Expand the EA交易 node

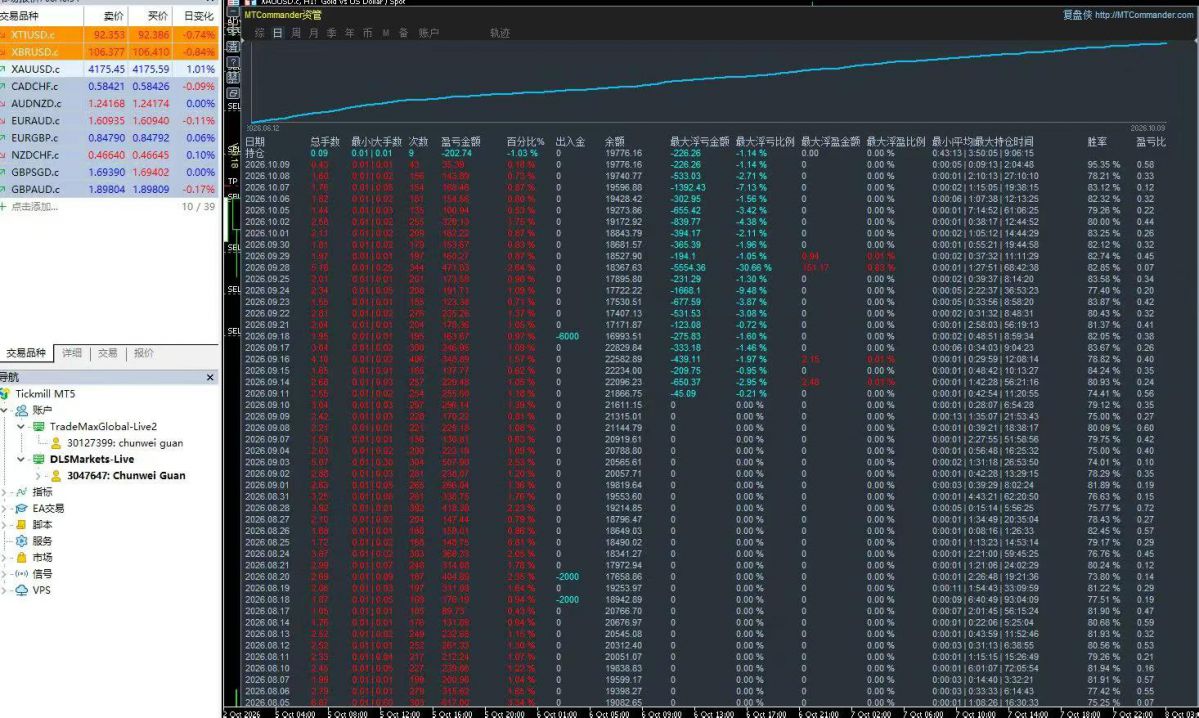[5, 508]
